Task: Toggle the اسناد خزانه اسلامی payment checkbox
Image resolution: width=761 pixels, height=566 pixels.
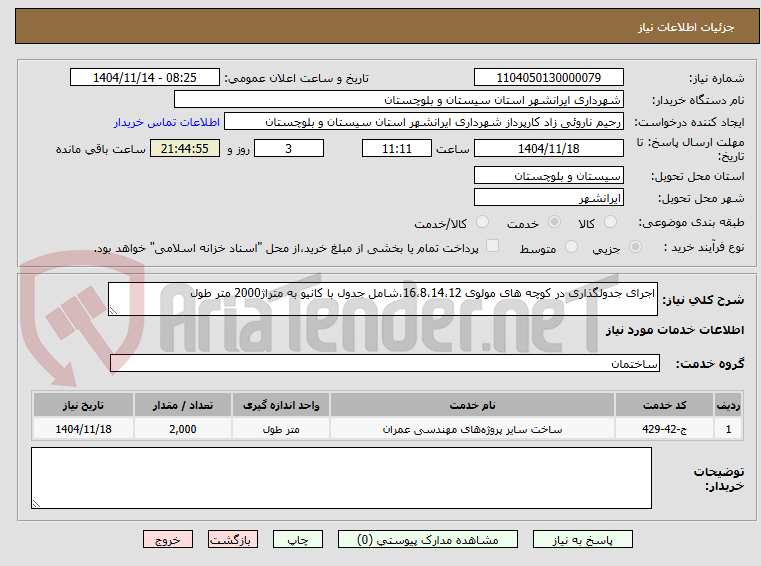Action: click(493, 246)
